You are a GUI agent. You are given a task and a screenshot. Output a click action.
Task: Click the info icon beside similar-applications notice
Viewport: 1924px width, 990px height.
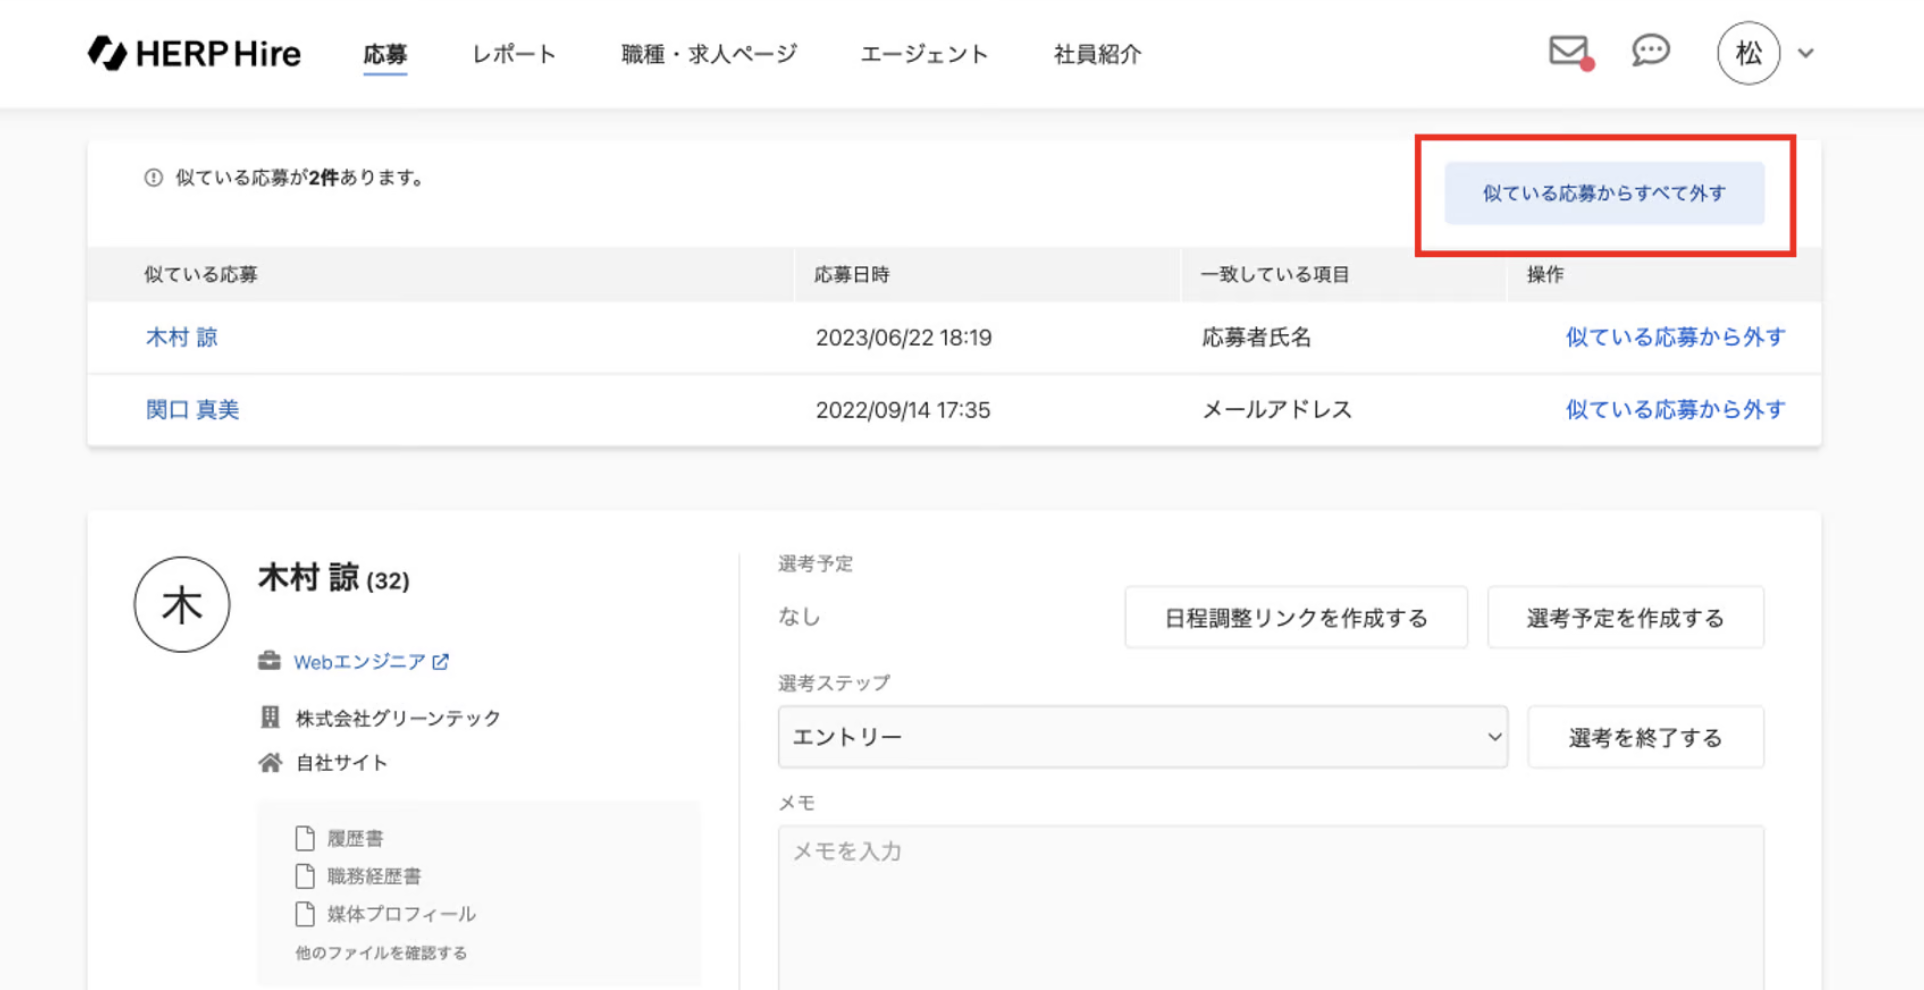[153, 178]
